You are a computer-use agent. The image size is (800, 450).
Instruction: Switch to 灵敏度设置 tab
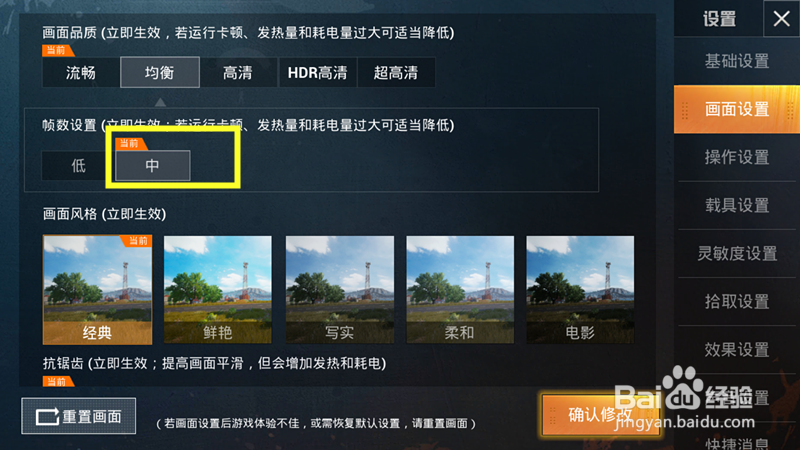click(737, 253)
